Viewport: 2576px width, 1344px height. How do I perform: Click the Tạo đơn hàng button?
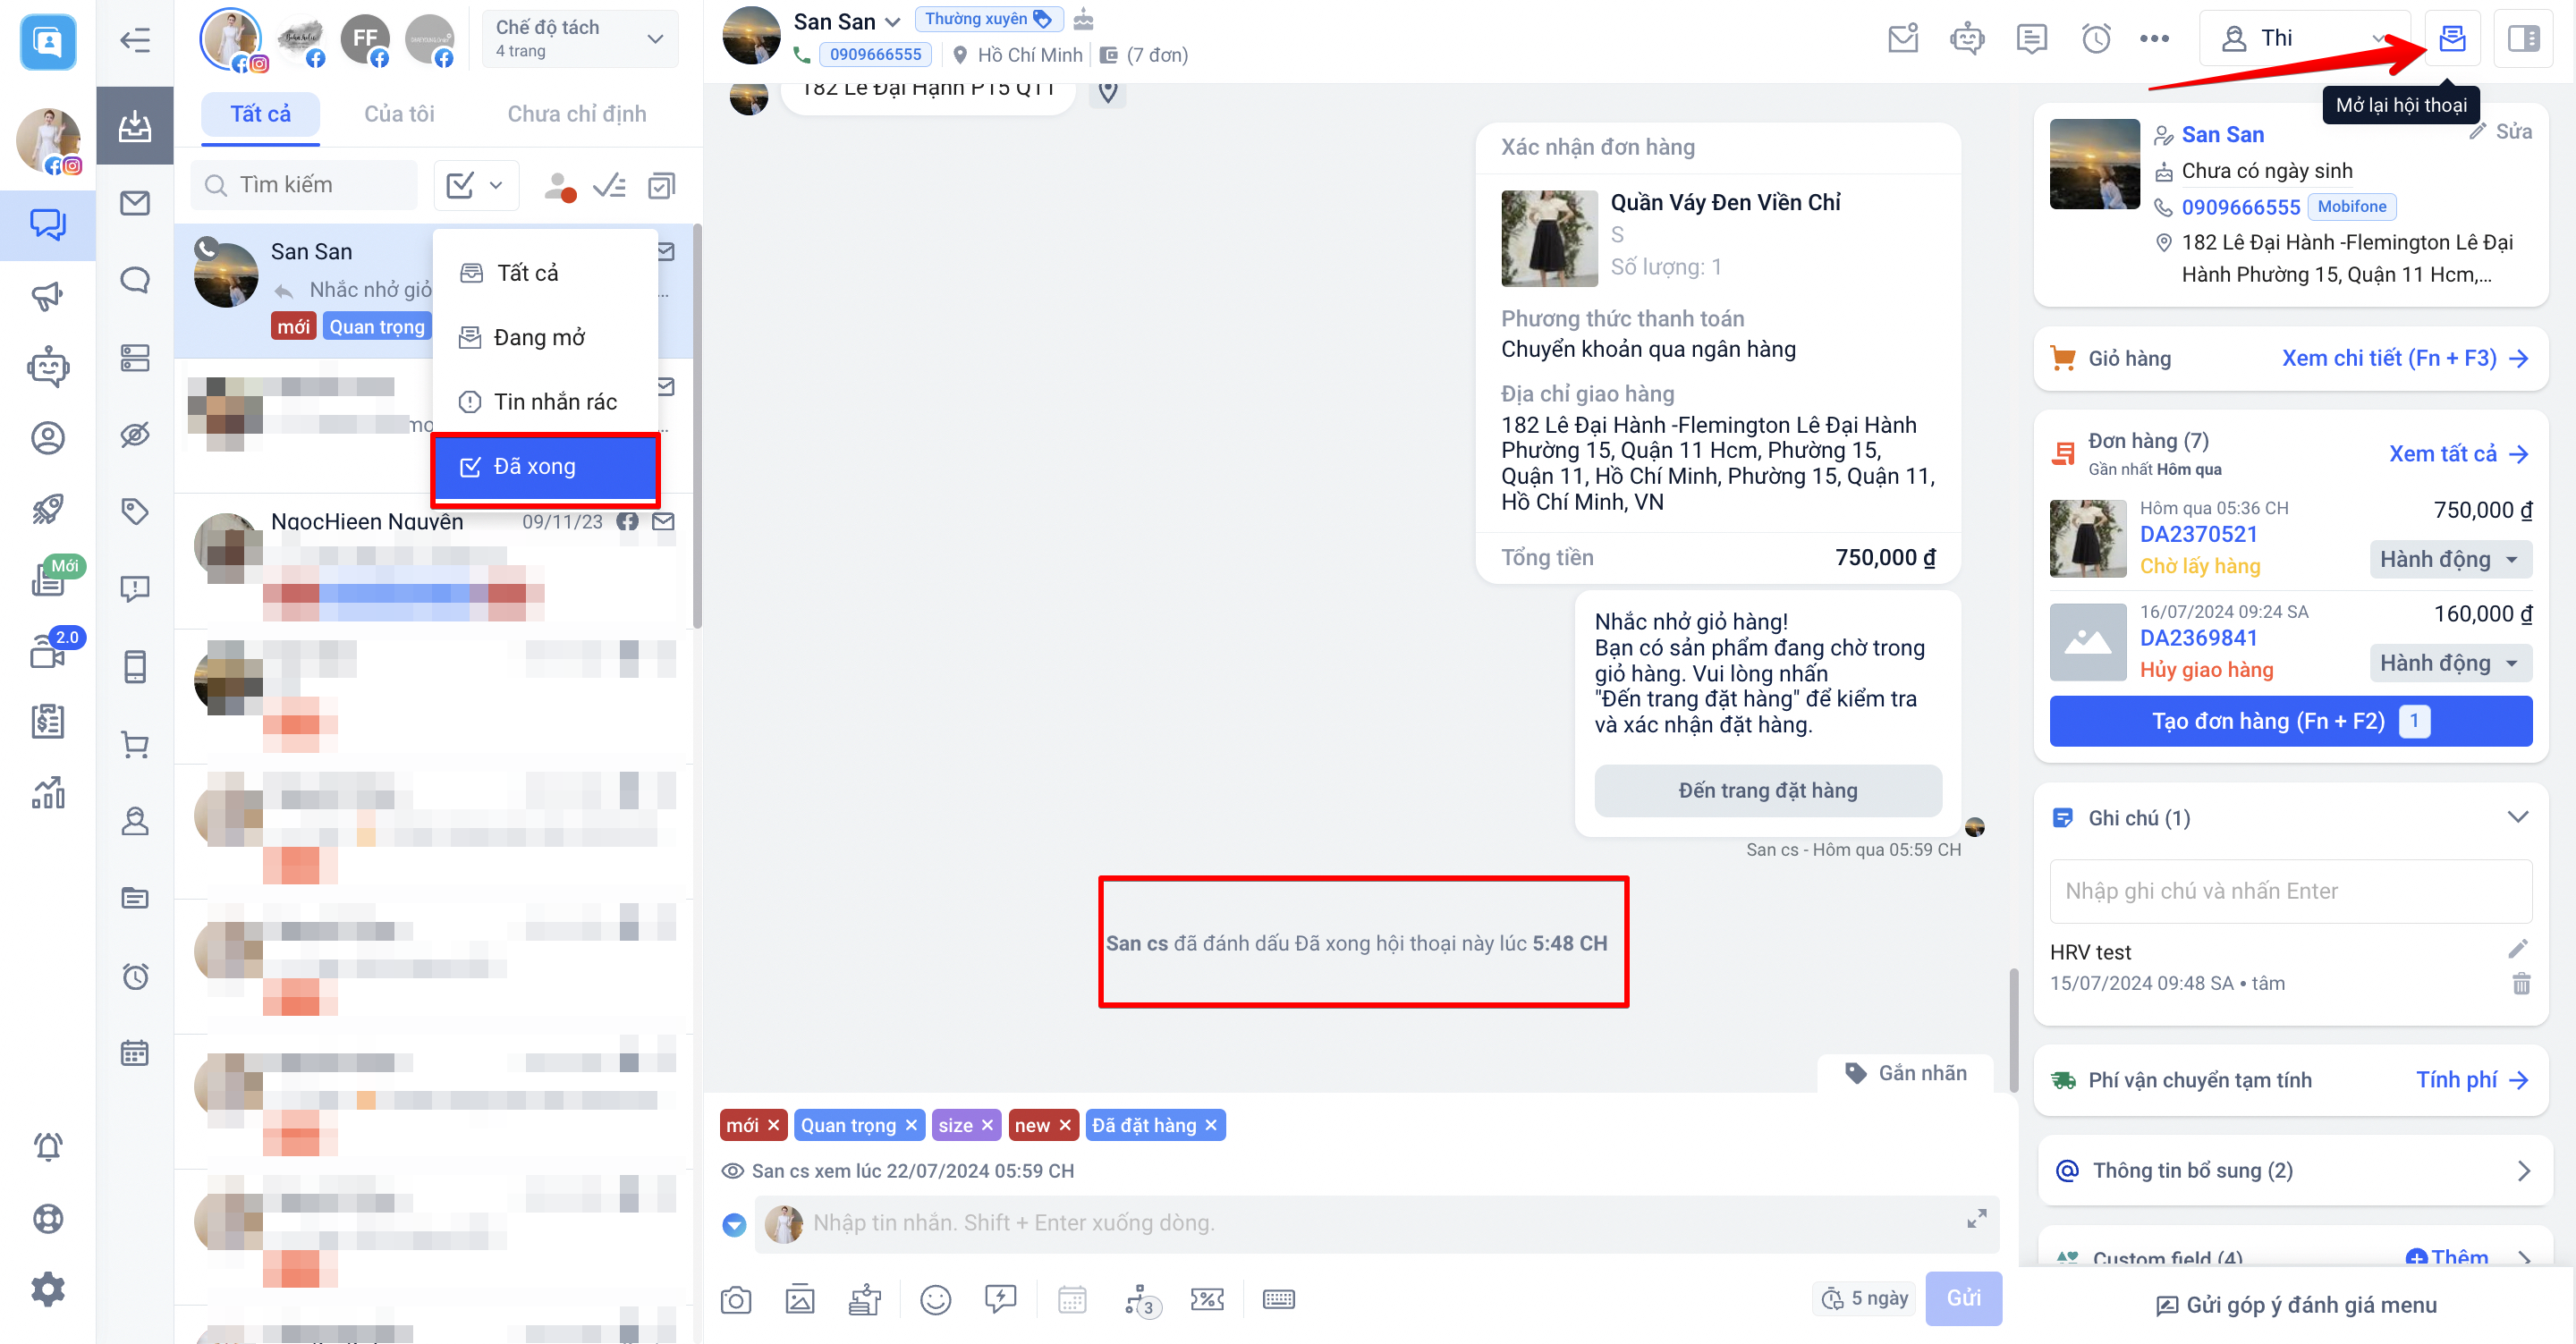[x=2289, y=721]
